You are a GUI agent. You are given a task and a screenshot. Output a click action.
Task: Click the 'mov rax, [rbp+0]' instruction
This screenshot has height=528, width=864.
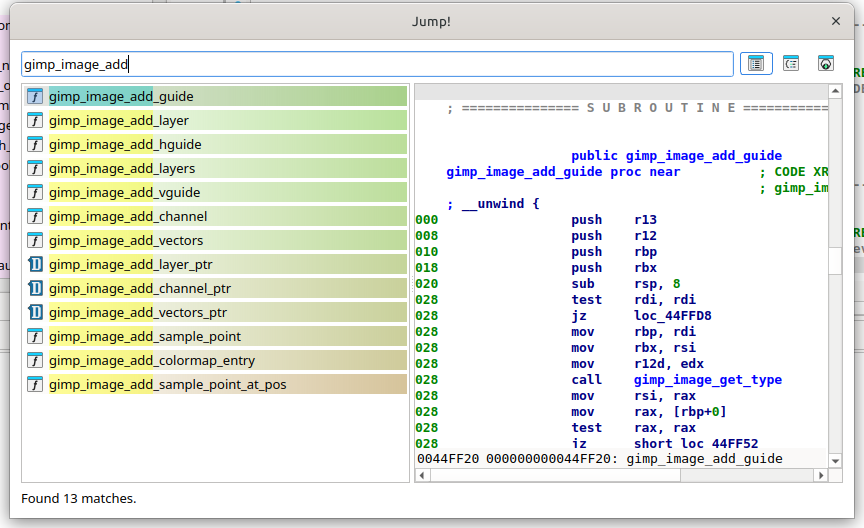[649, 412]
